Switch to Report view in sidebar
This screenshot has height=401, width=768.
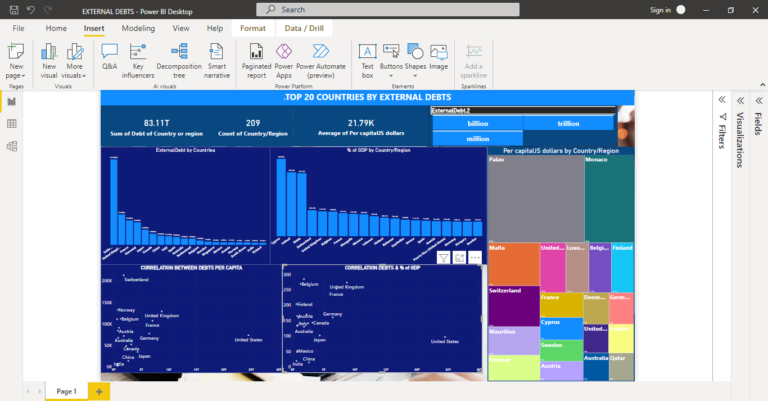click(12, 102)
